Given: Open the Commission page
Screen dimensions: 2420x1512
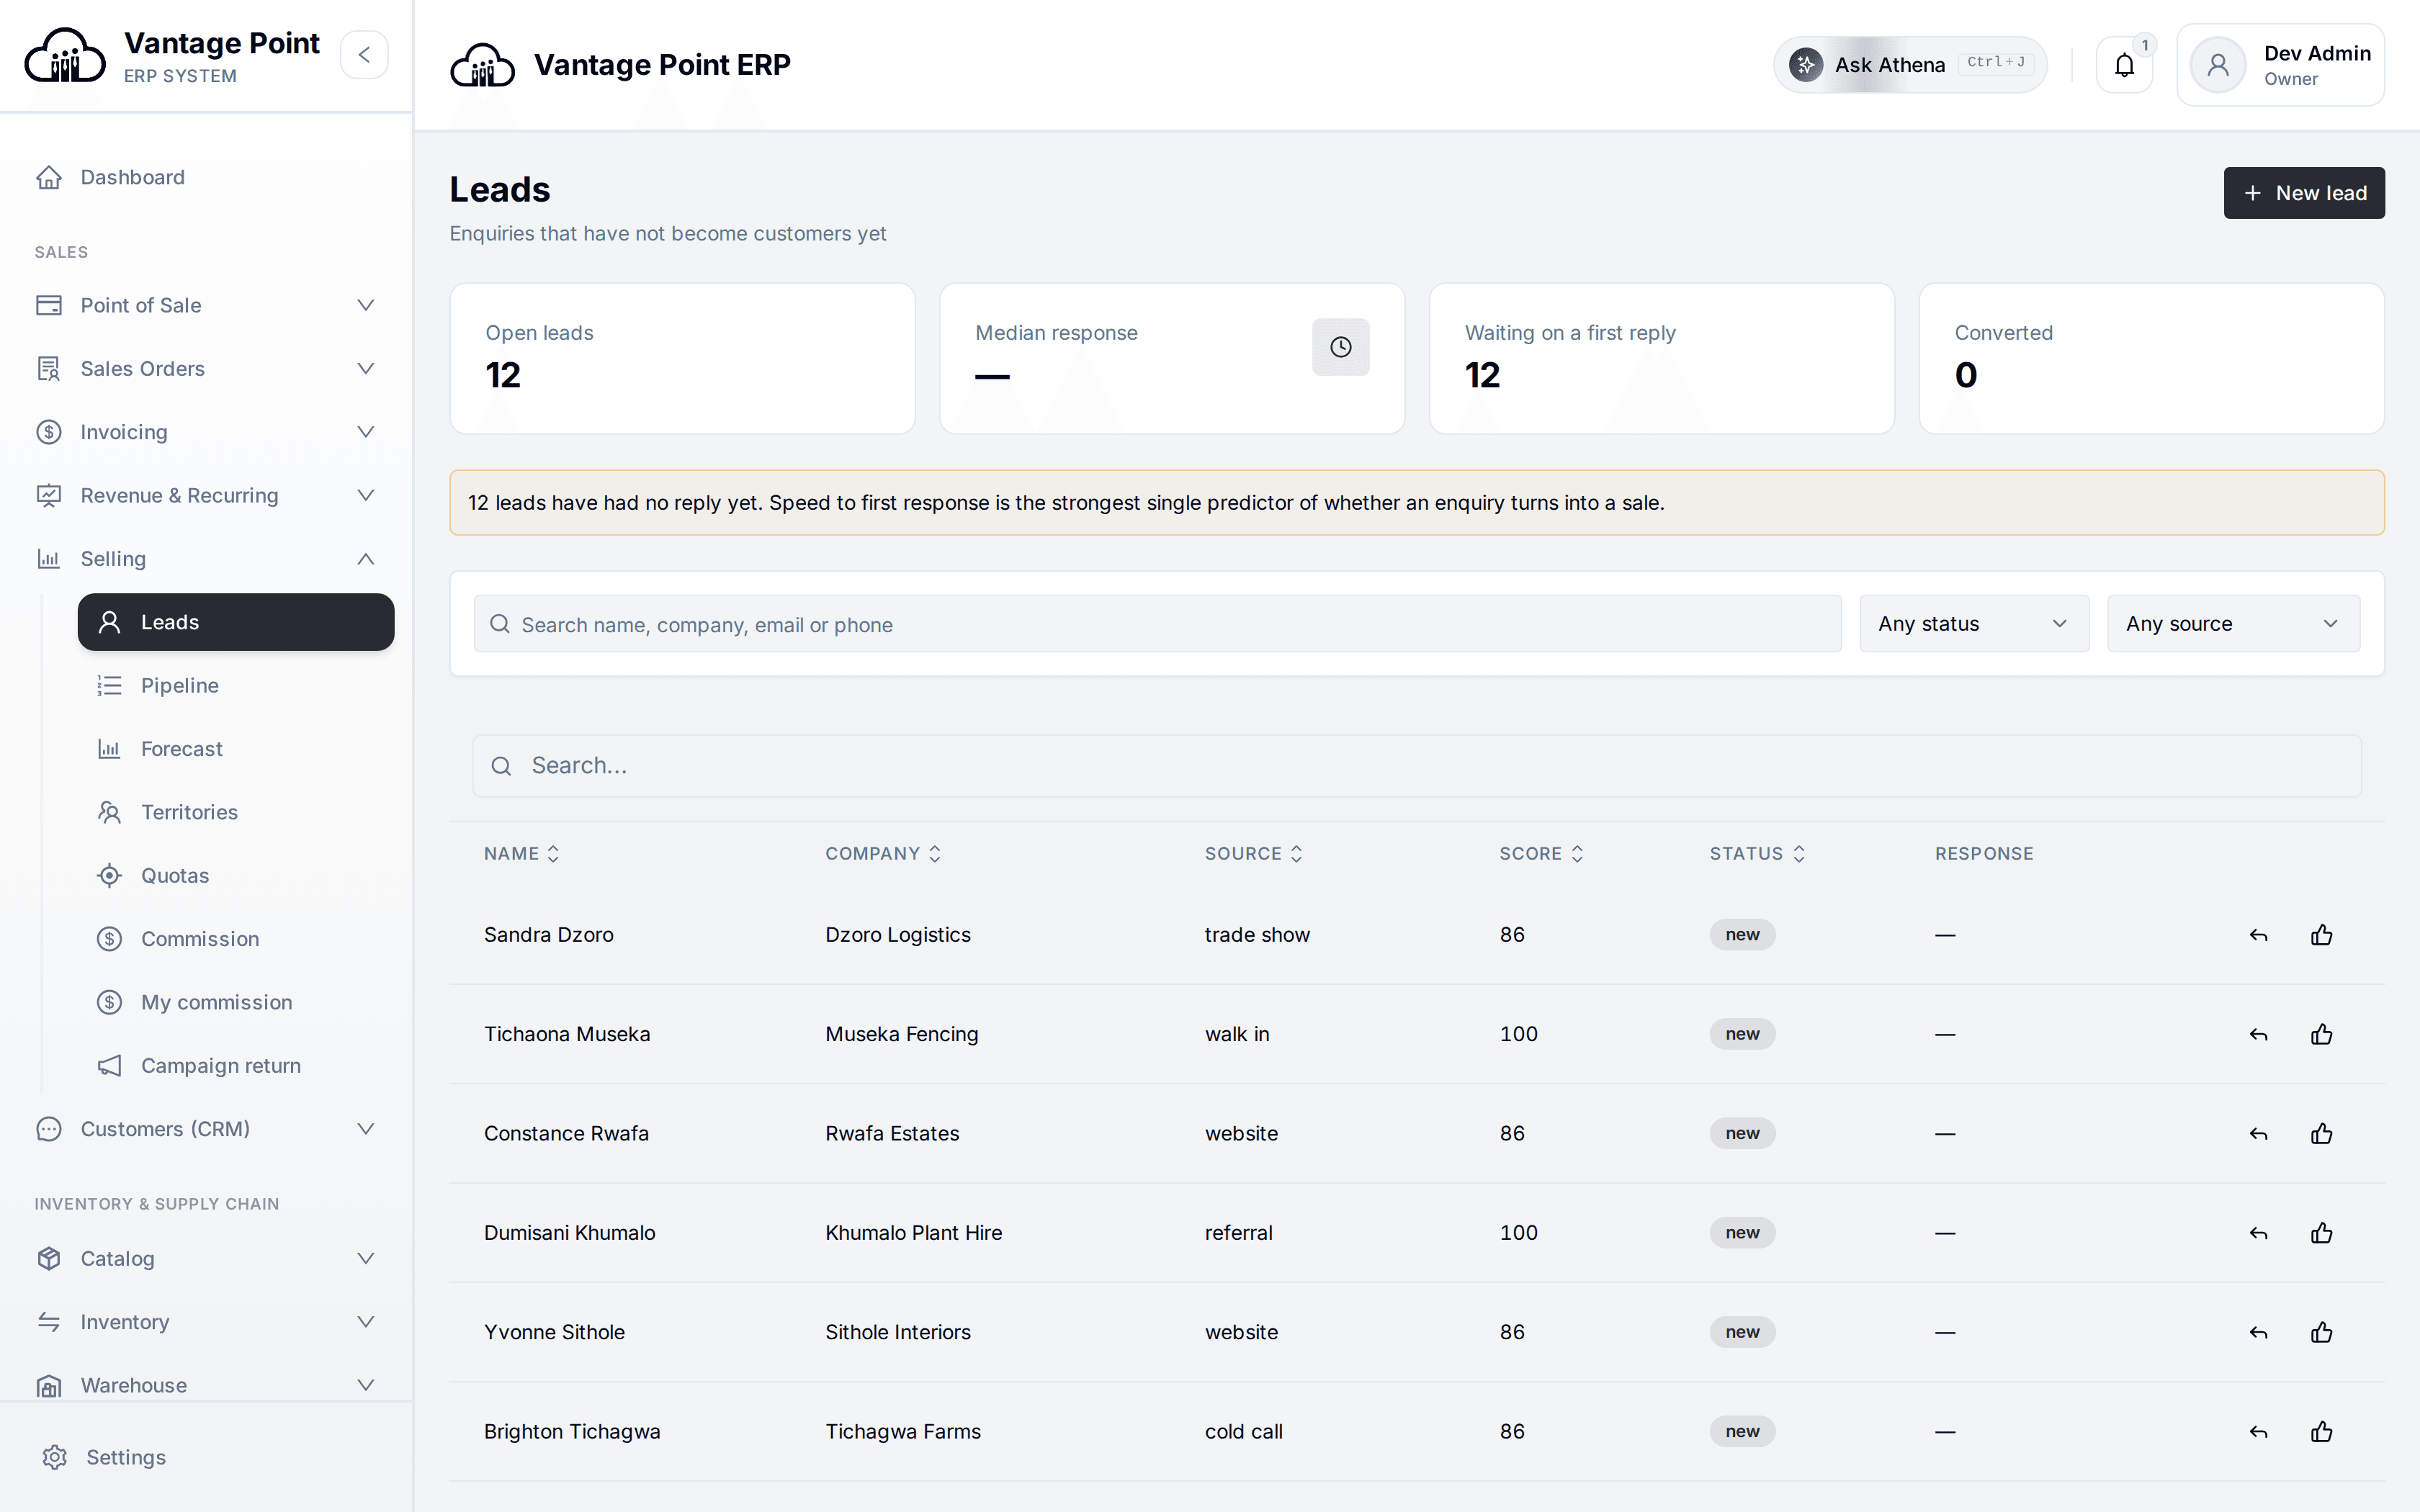Looking at the screenshot, I should [x=236, y=939].
